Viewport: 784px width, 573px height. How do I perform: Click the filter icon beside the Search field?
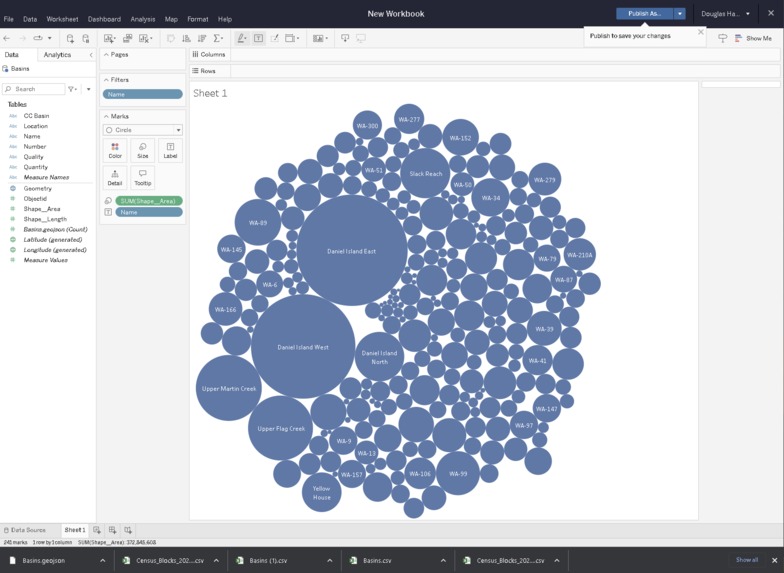72,89
